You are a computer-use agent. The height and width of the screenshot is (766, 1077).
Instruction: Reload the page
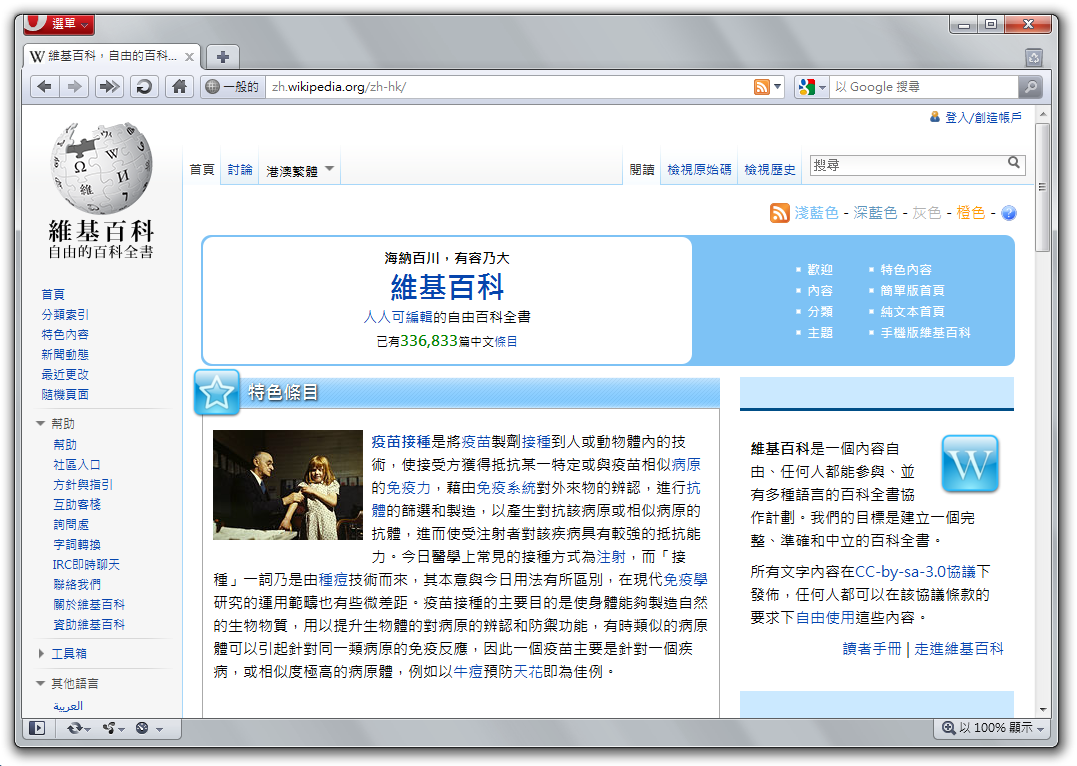point(144,87)
